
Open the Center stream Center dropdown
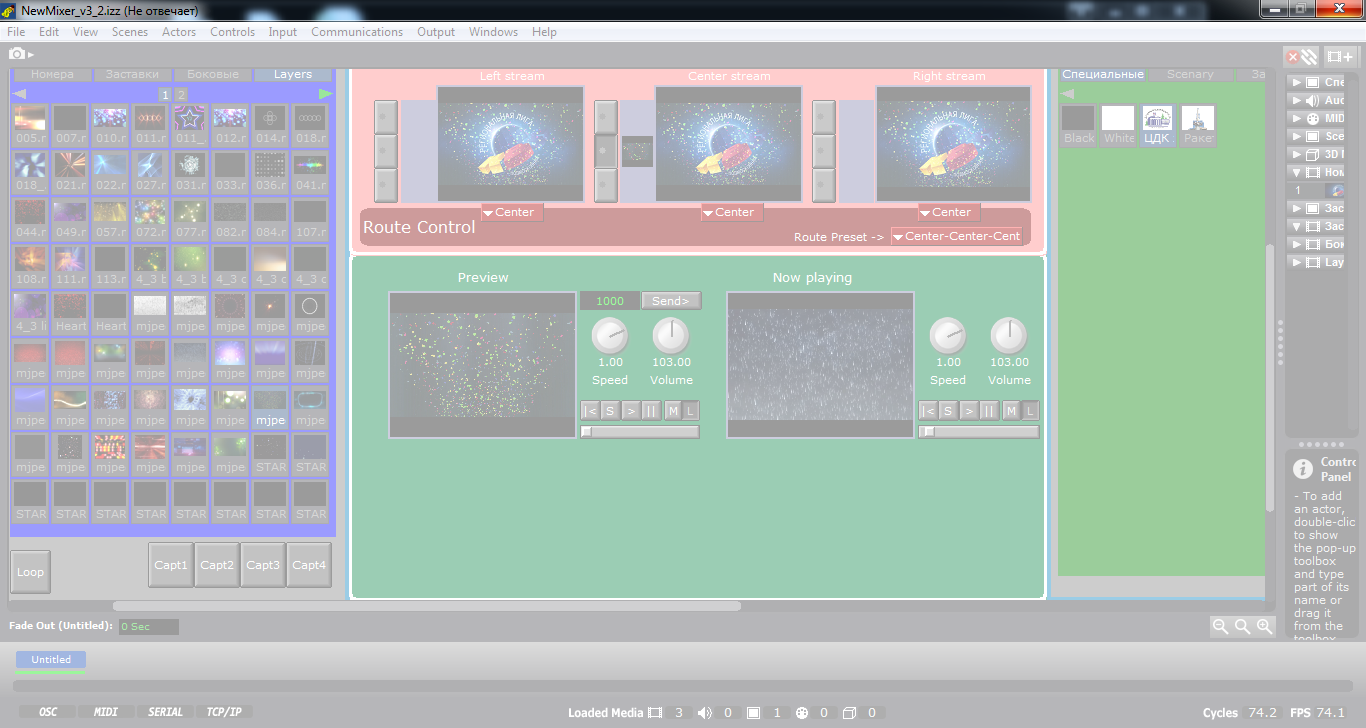pyautogui.click(x=732, y=212)
